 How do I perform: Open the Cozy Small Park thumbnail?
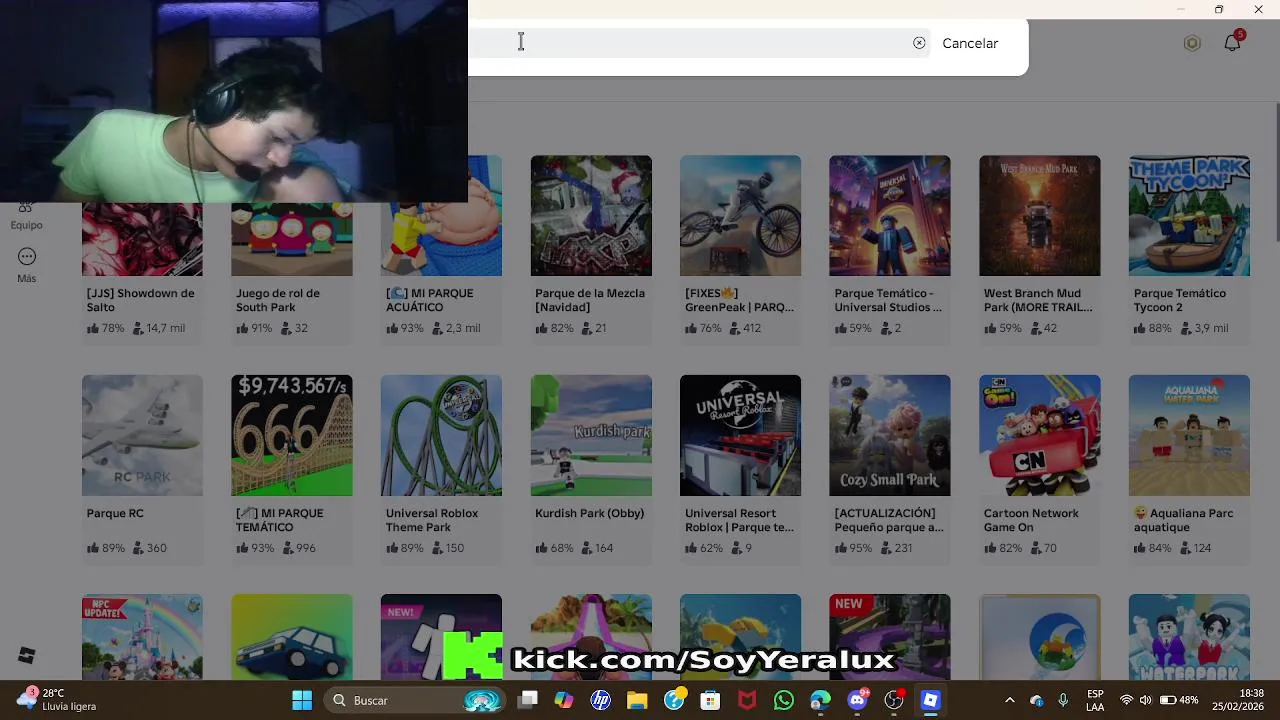click(890, 435)
